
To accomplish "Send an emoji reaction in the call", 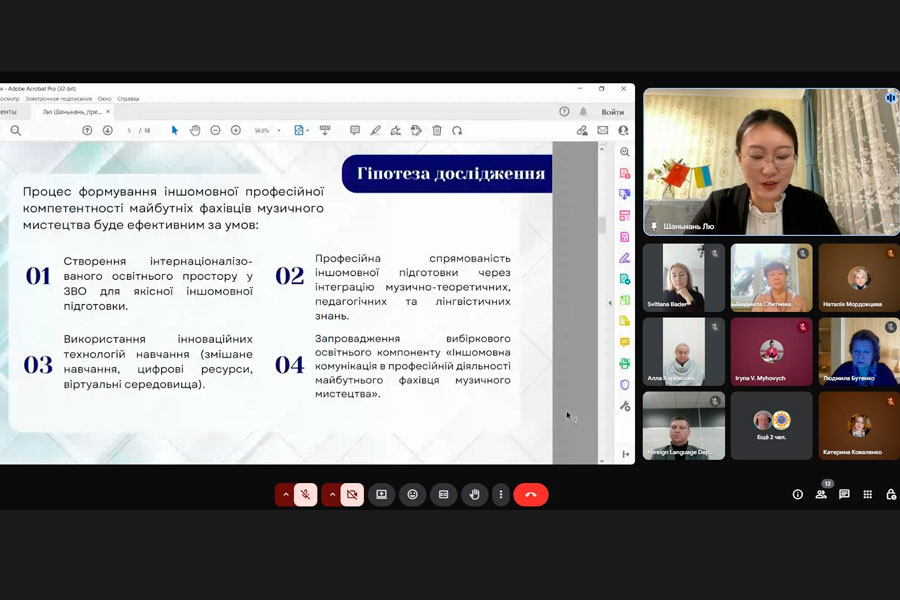I will coord(412,494).
